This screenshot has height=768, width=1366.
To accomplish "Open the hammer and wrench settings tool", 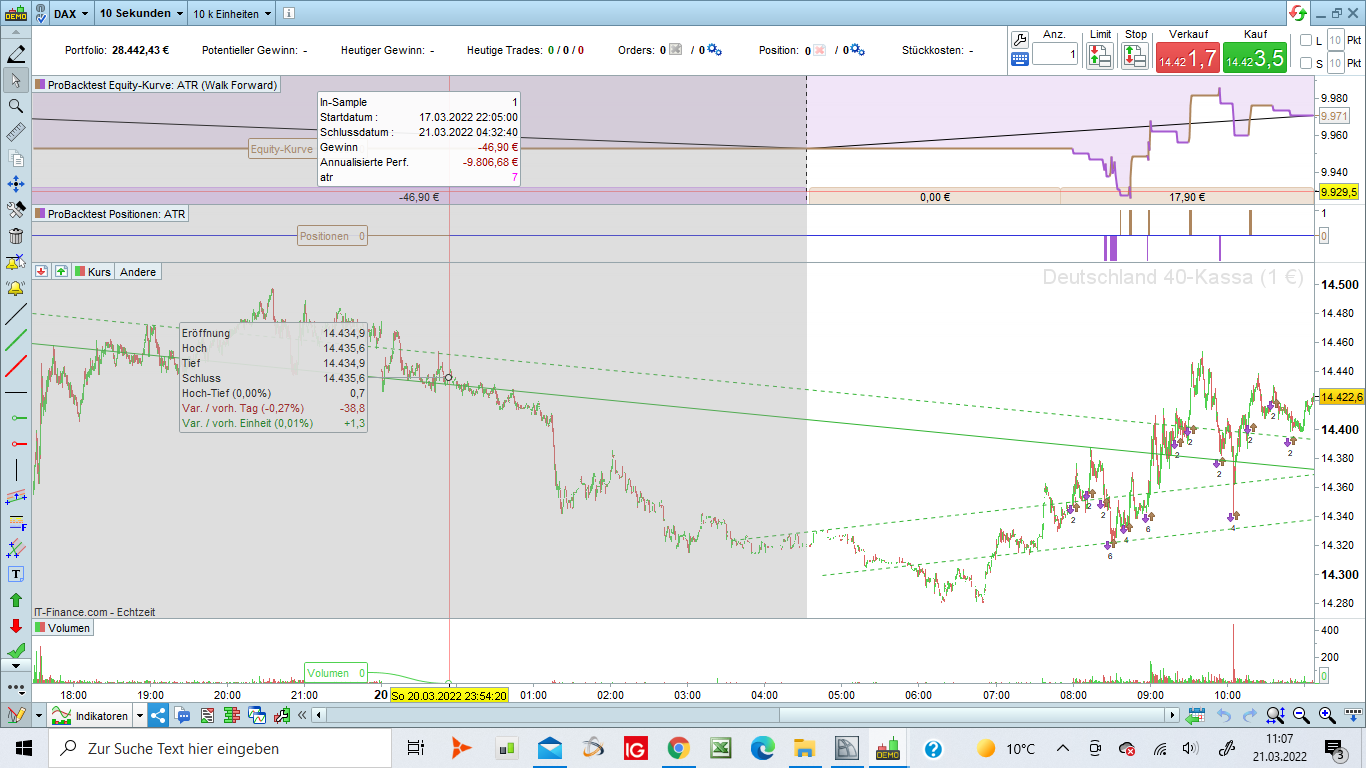I will coord(16,210).
